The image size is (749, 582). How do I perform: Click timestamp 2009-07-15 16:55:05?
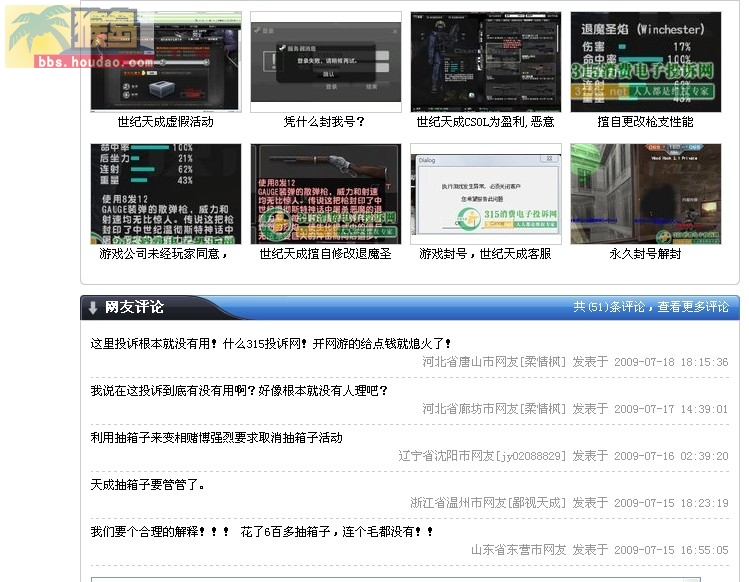[x=671, y=550]
